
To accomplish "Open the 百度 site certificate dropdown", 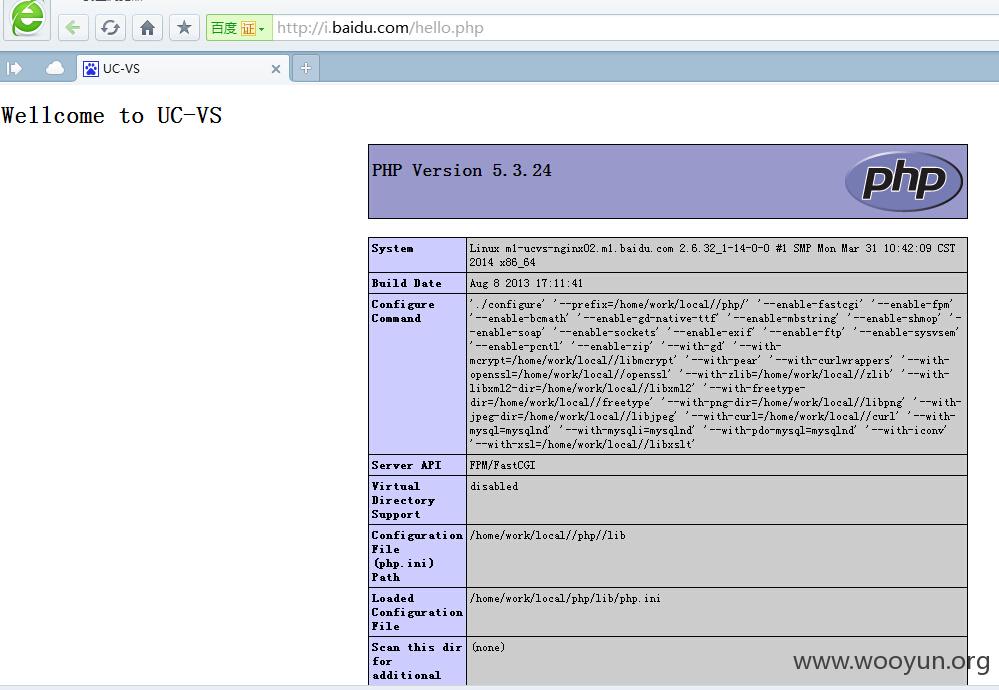I will [x=239, y=28].
